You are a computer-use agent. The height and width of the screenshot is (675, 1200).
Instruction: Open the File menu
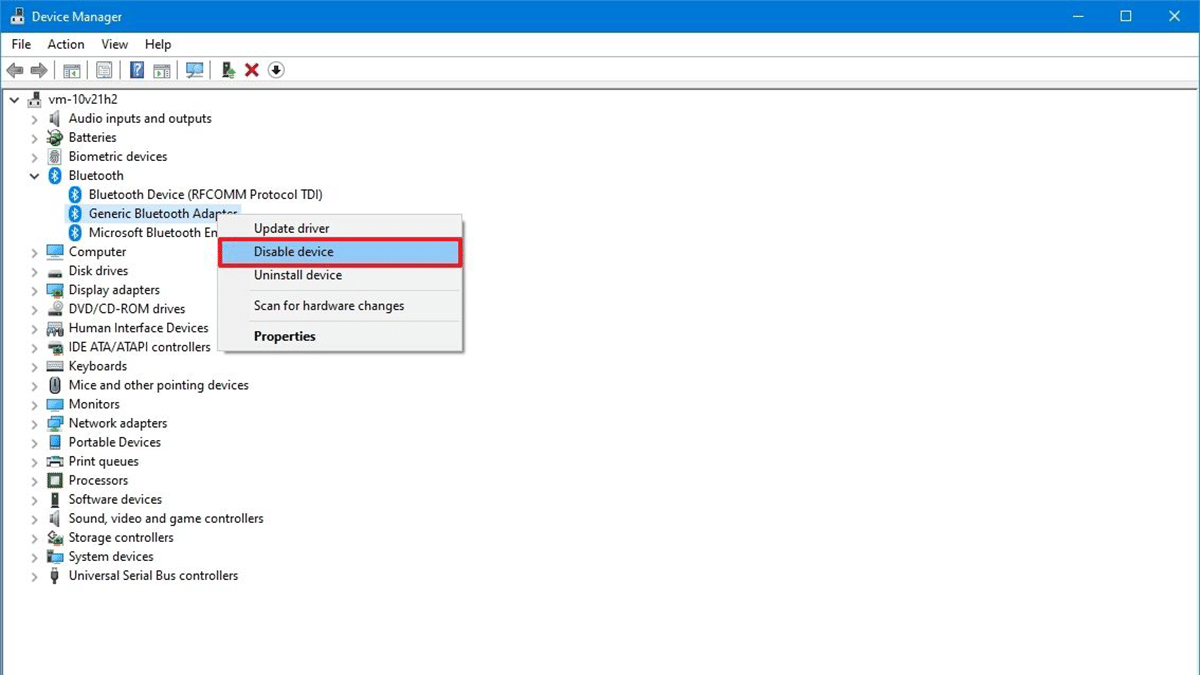(x=21, y=44)
